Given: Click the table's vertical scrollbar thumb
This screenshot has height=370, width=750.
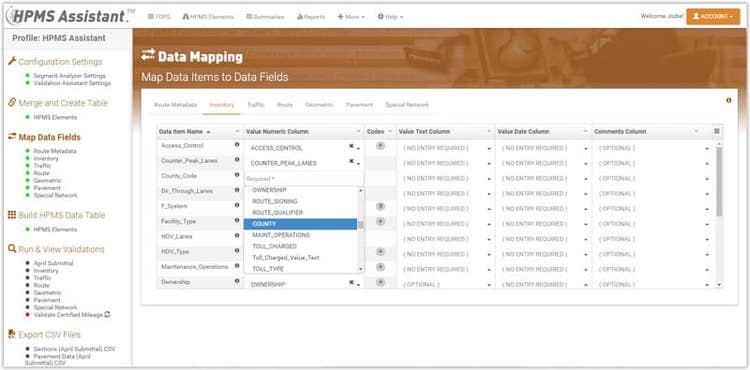Looking at the screenshot, I should pyautogui.click(x=718, y=181).
